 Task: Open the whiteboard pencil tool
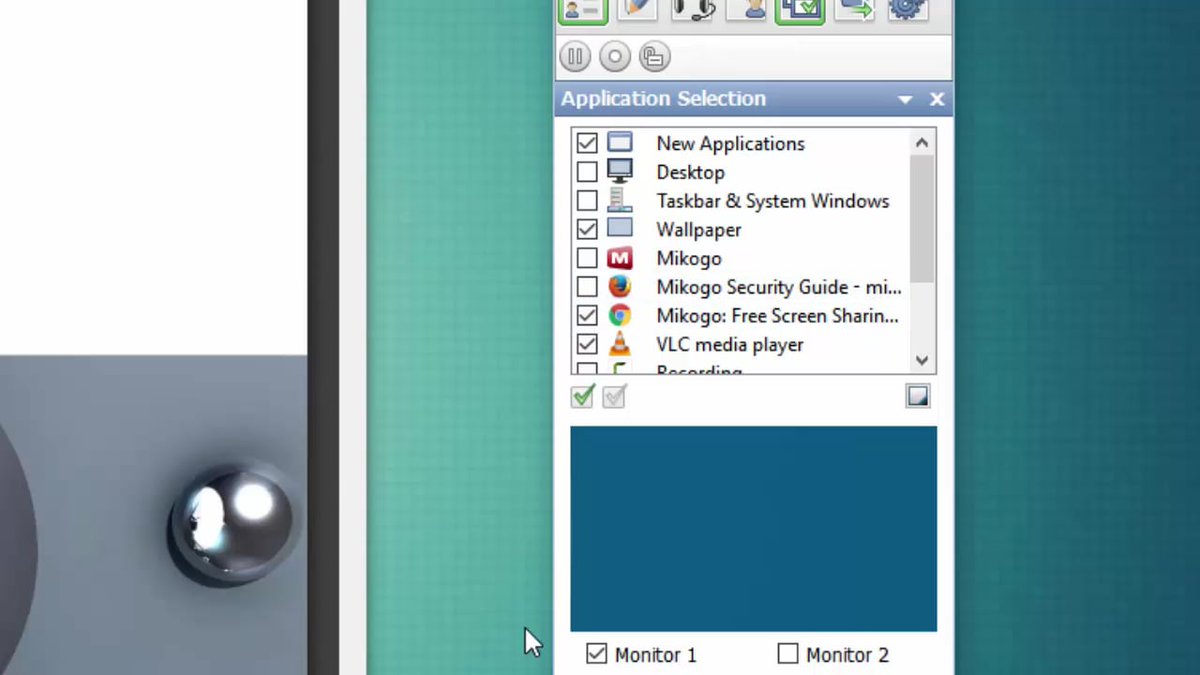click(x=637, y=9)
